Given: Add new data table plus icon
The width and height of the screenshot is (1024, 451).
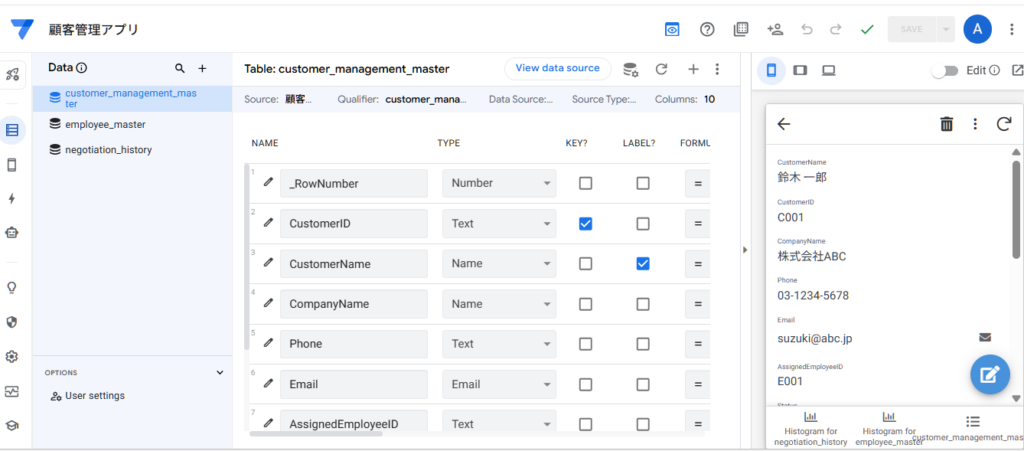Looking at the screenshot, I should 202,69.
